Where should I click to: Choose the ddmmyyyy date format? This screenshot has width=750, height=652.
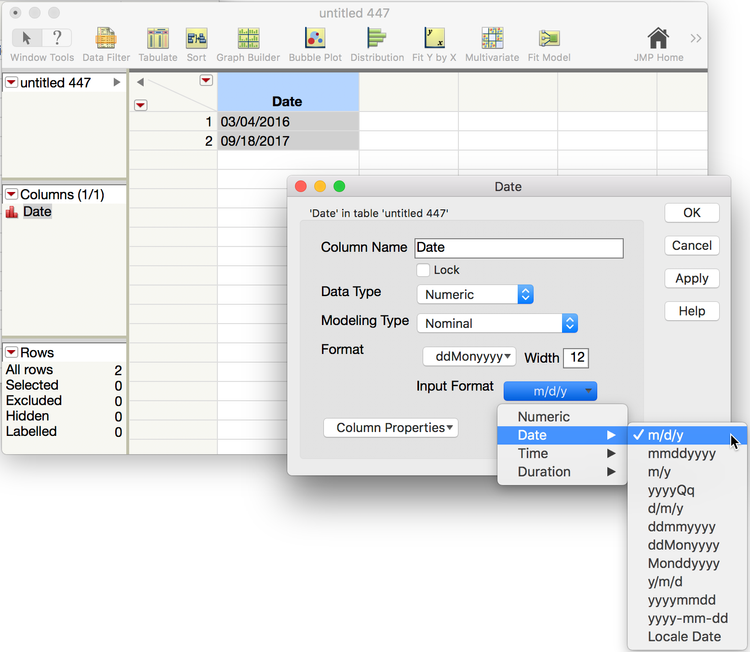pos(687,527)
